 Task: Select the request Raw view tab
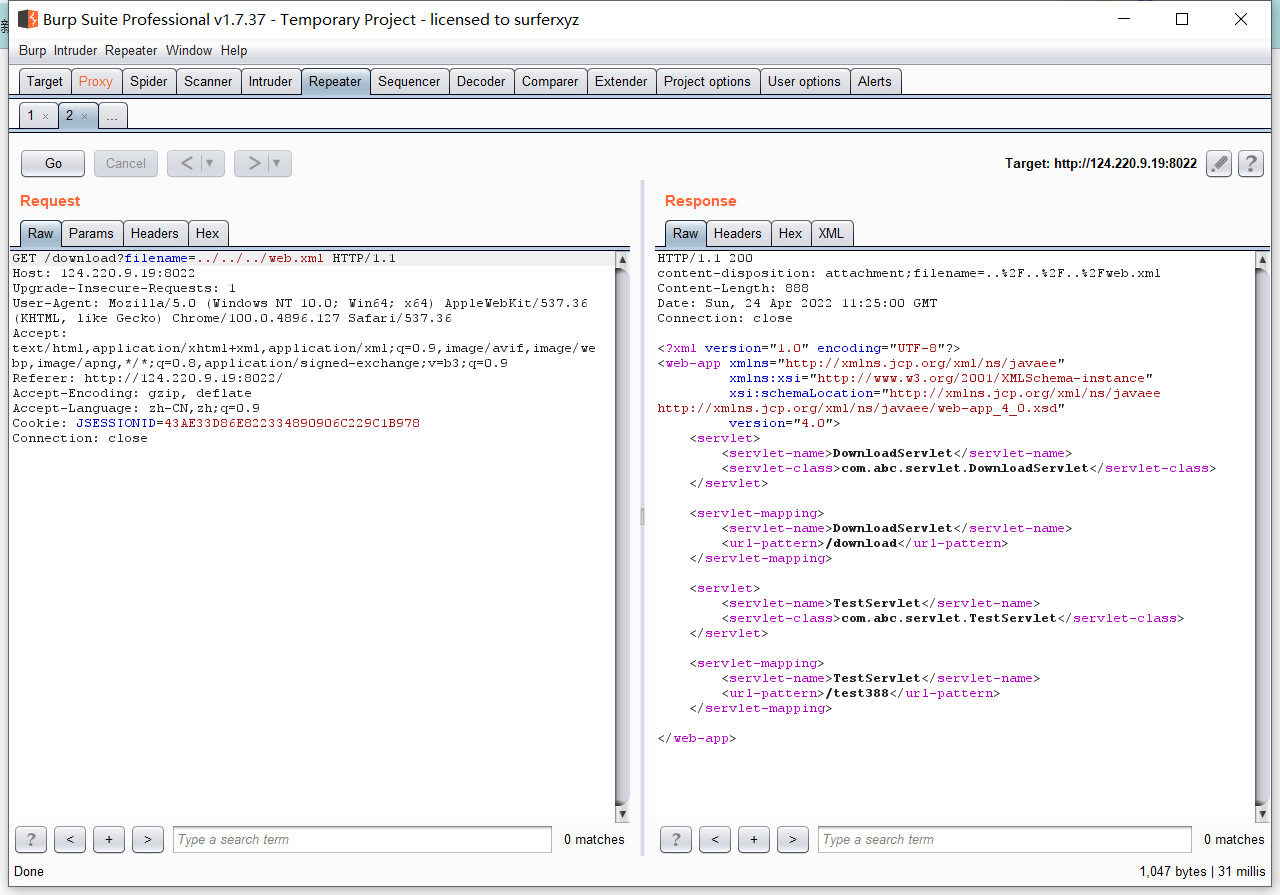click(x=41, y=233)
